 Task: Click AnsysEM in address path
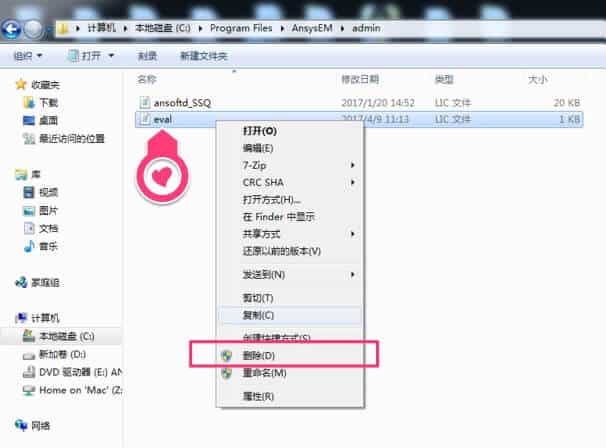coord(312,28)
